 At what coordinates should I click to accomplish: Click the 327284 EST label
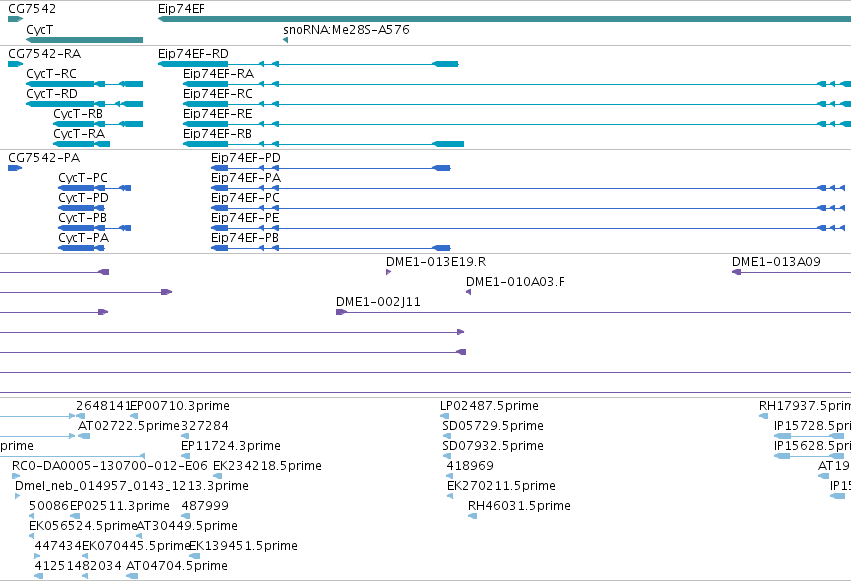204,425
